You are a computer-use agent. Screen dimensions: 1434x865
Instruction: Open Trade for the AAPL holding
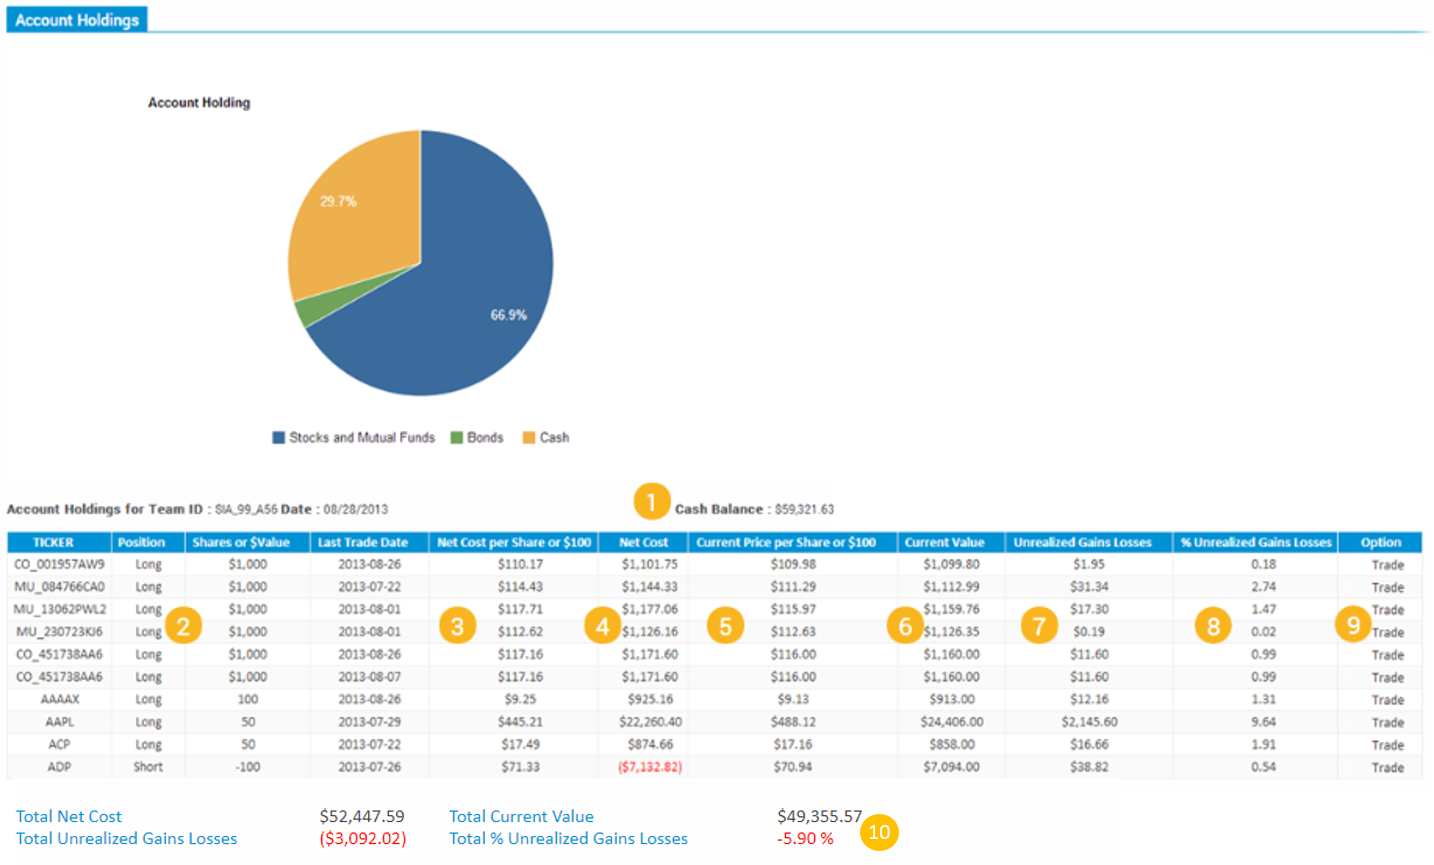[1388, 722]
